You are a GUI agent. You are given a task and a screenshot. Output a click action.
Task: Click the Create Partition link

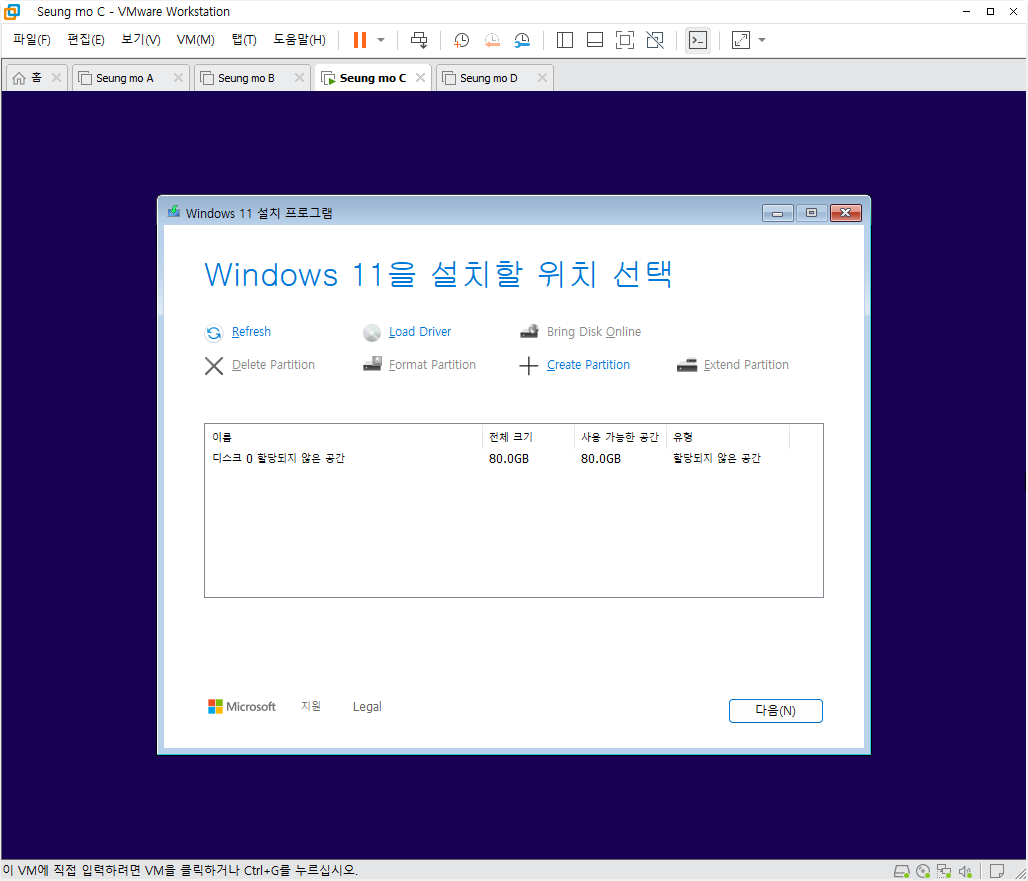pyautogui.click(x=588, y=364)
